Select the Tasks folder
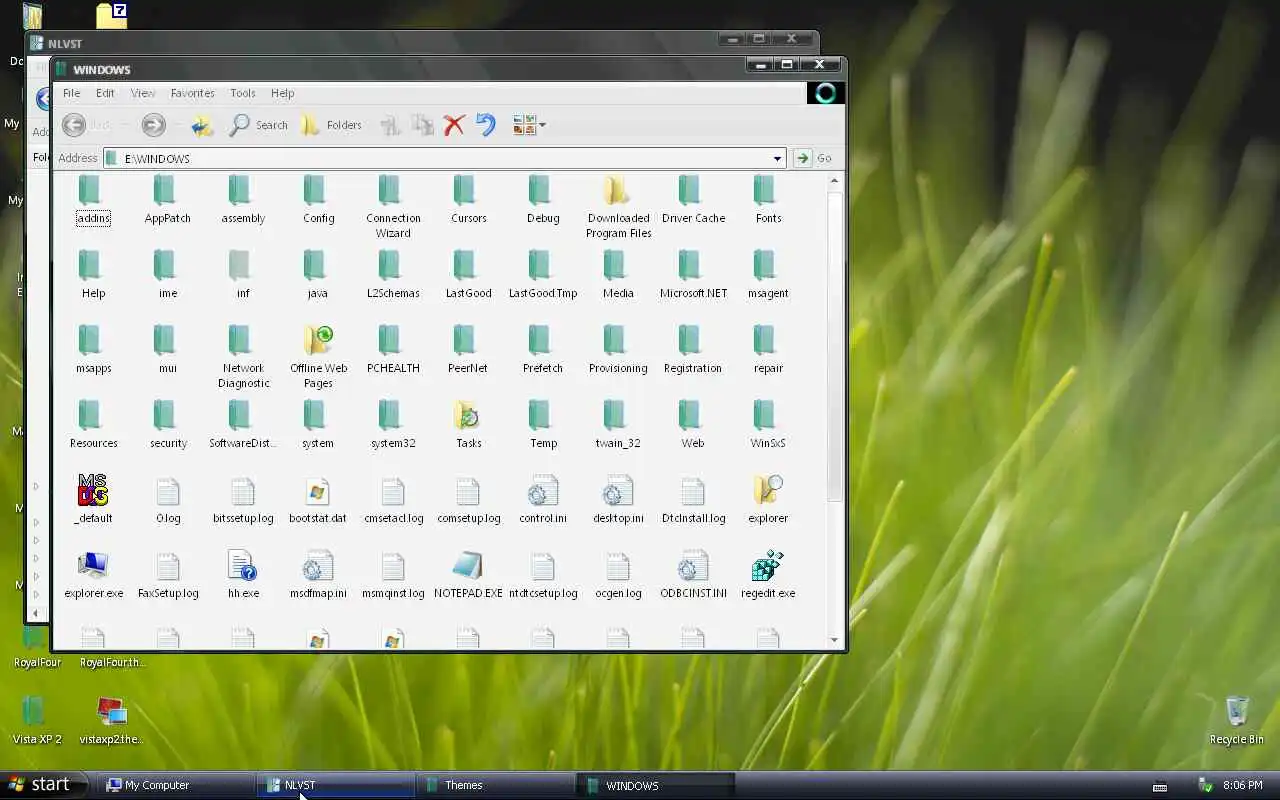 coord(468,425)
